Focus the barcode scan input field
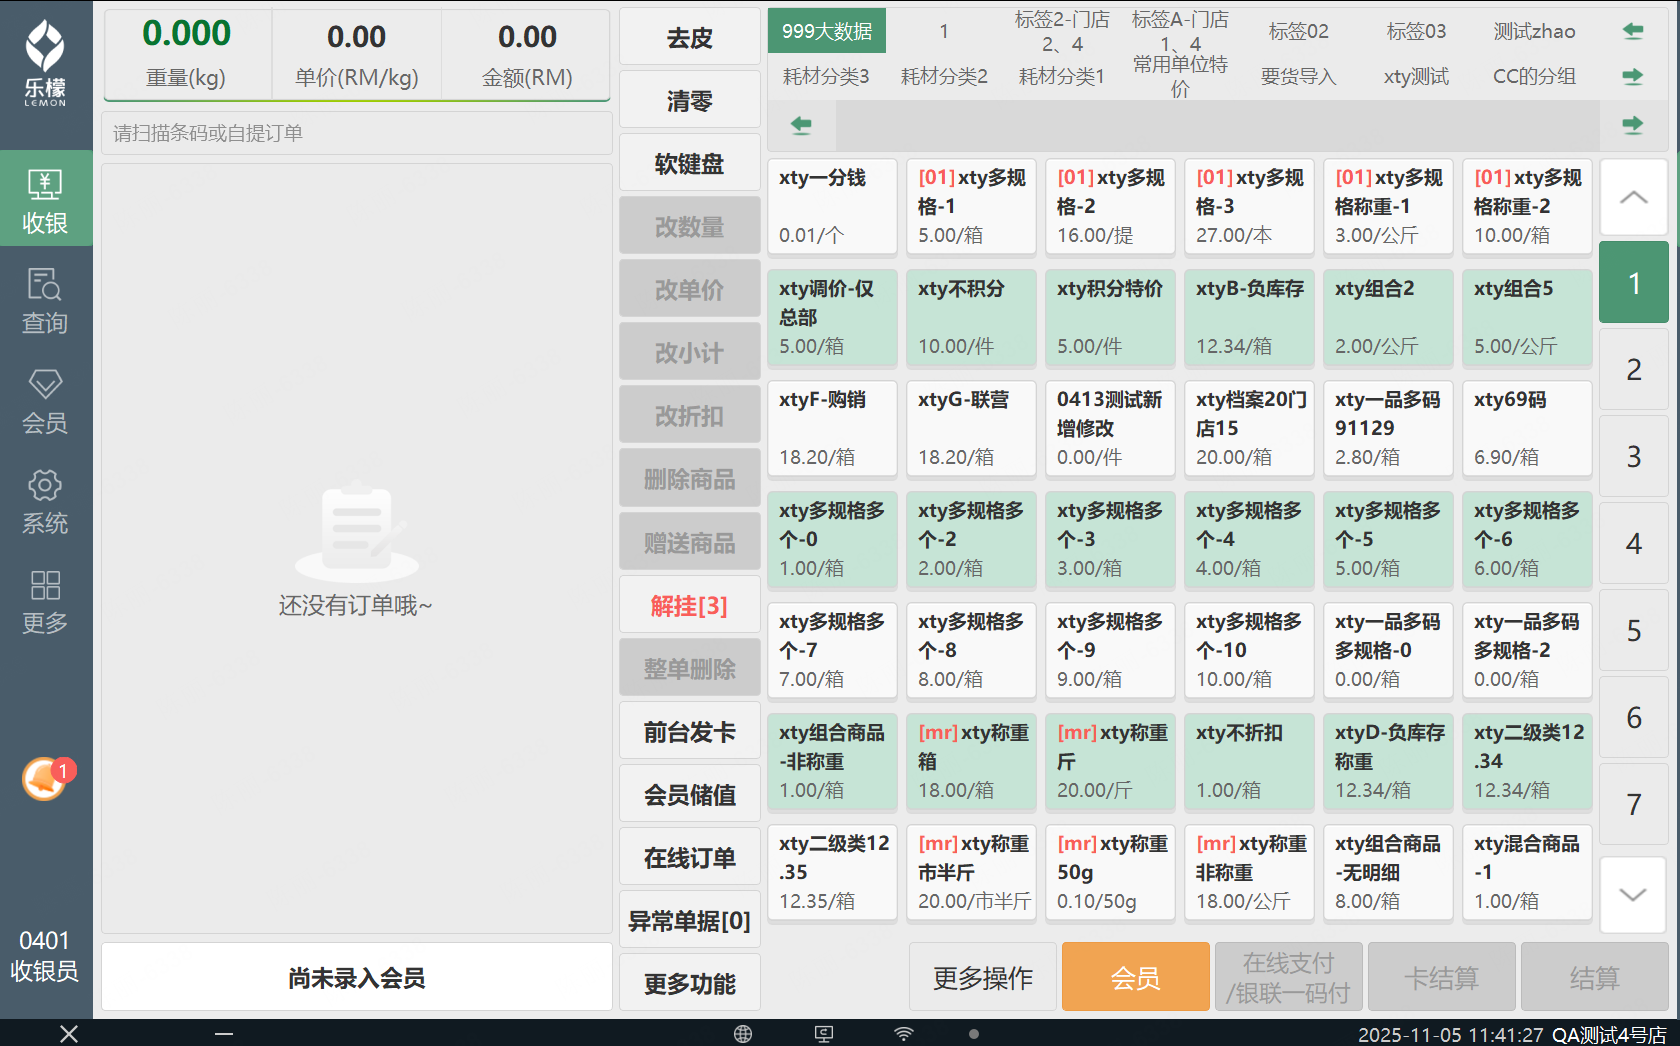This screenshot has width=1680, height=1046. 357,133
